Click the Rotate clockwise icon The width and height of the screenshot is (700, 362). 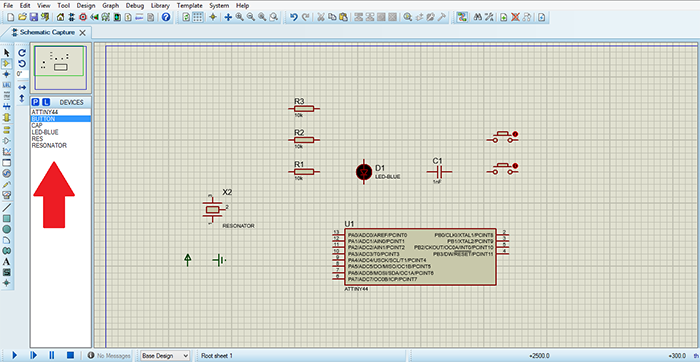(x=22, y=53)
